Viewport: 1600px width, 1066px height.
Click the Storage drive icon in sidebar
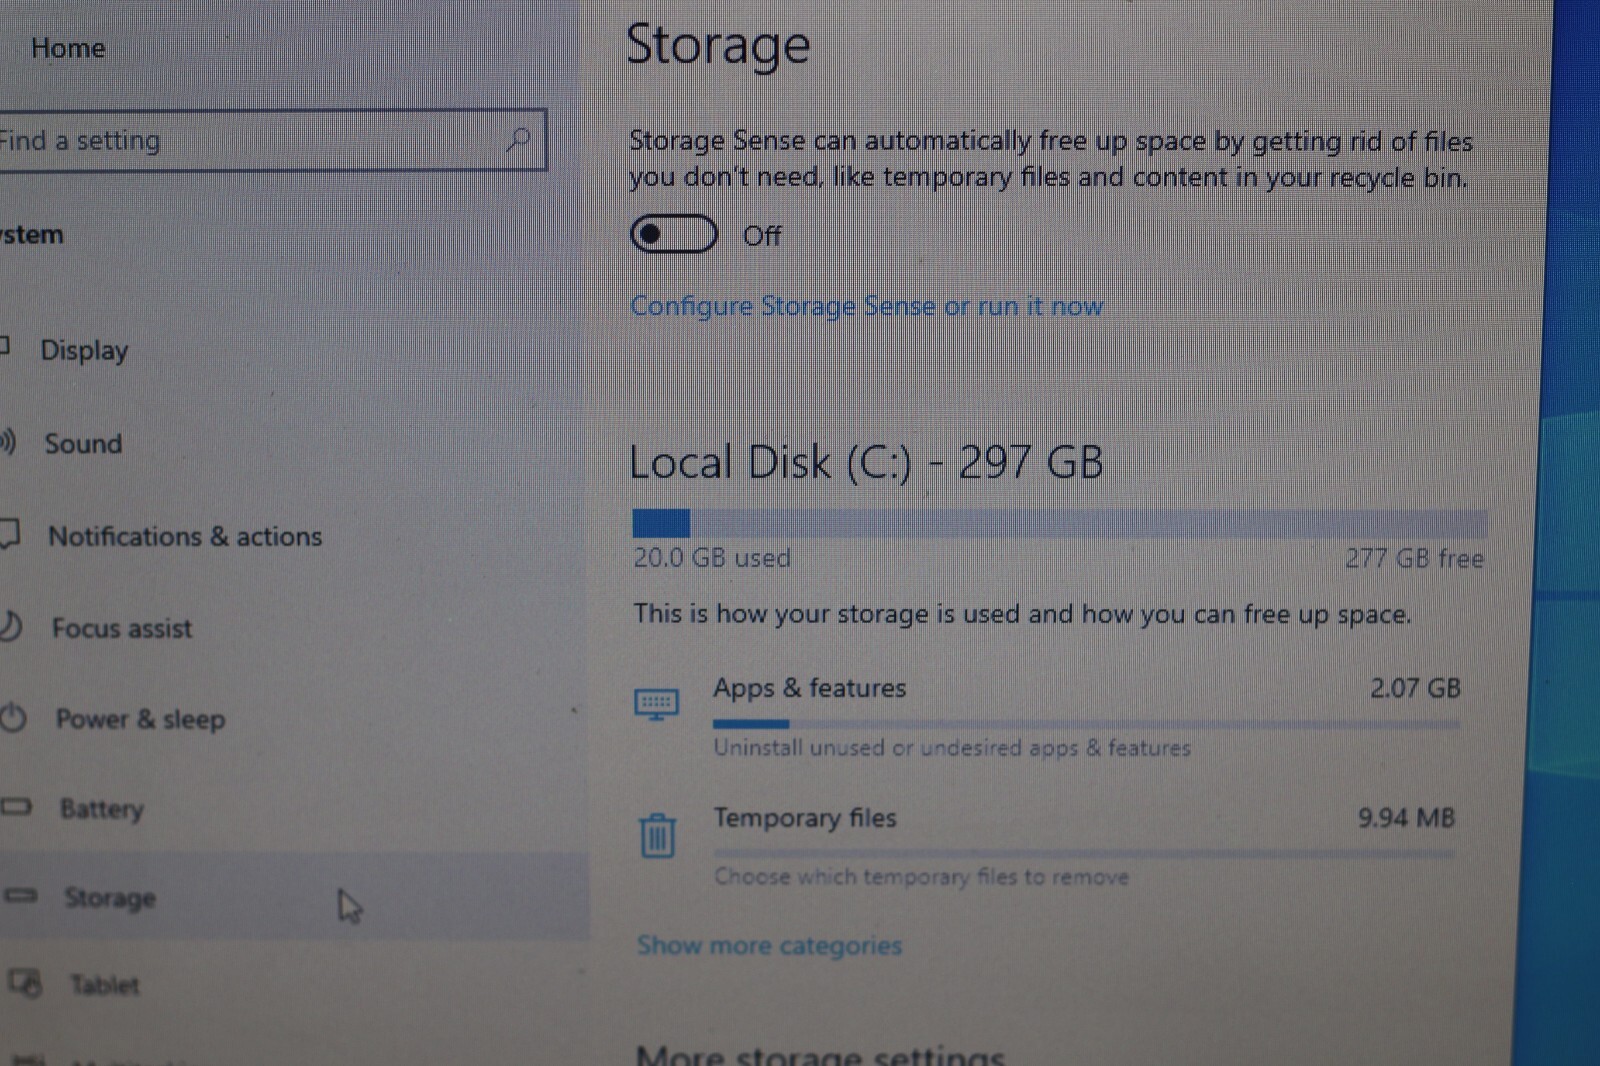[20, 895]
